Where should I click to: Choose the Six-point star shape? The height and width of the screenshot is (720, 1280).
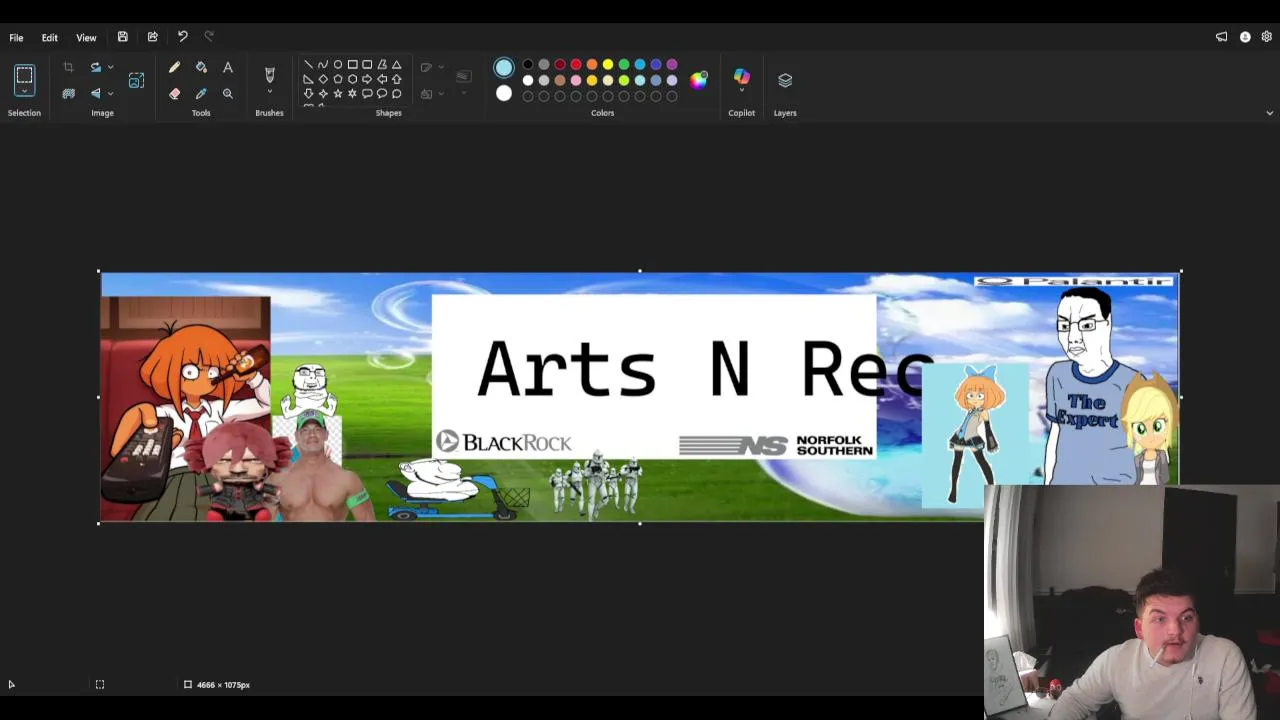352,94
